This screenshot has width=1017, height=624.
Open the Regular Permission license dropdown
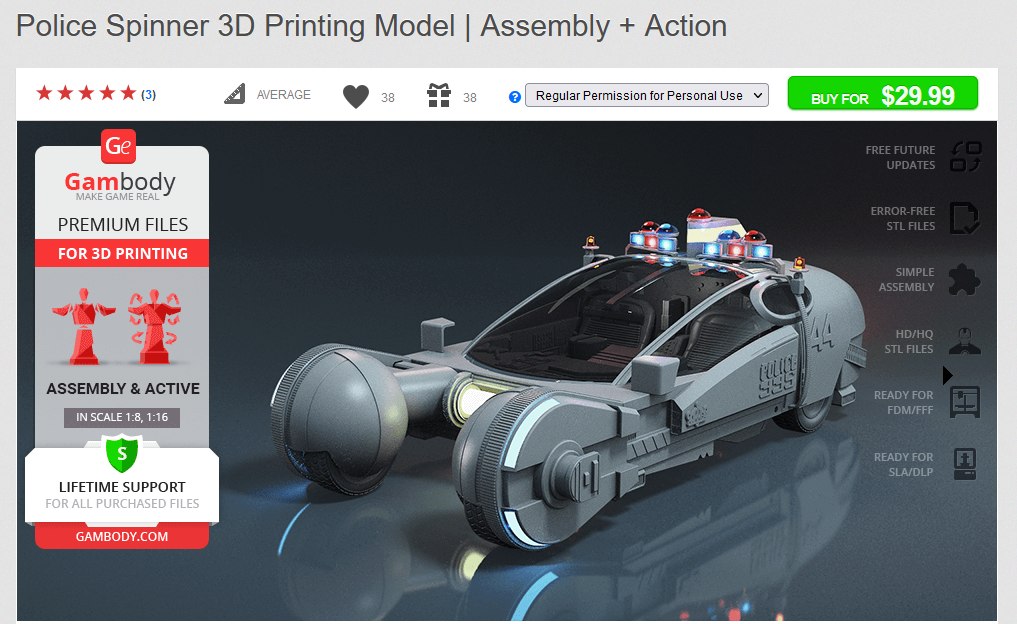click(x=647, y=95)
